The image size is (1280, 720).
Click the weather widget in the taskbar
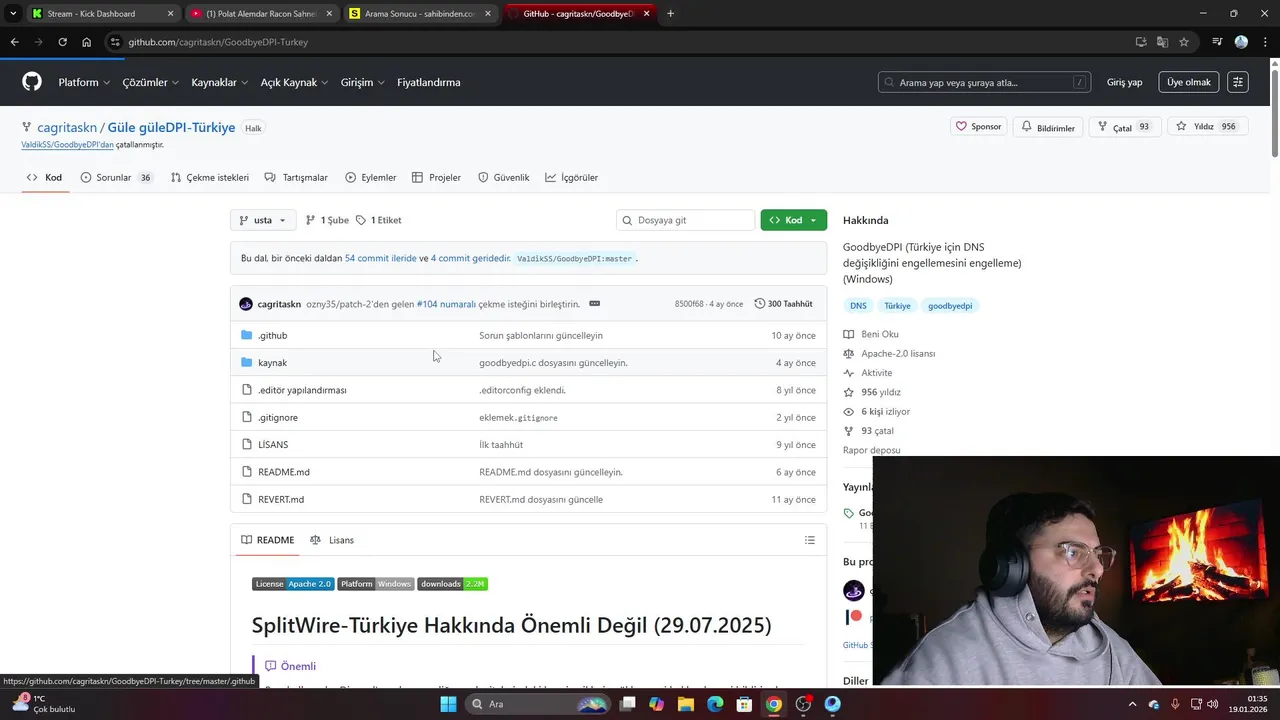click(42, 704)
